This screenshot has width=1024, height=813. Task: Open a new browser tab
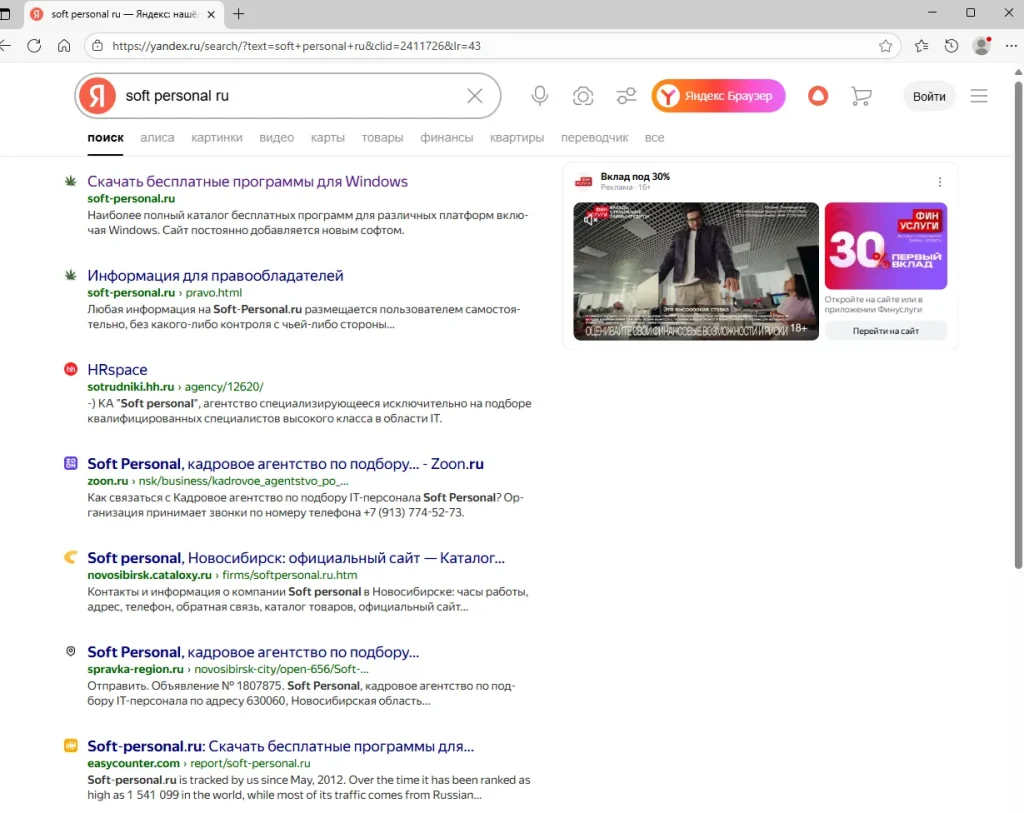238,14
